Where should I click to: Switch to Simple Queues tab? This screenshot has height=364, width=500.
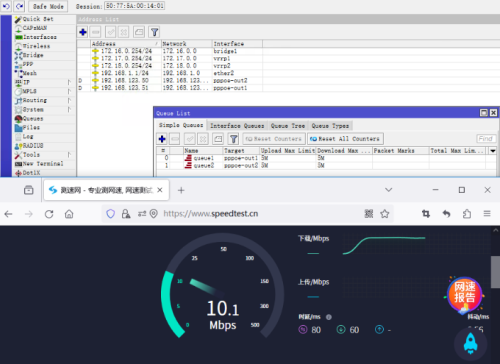[181, 125]
